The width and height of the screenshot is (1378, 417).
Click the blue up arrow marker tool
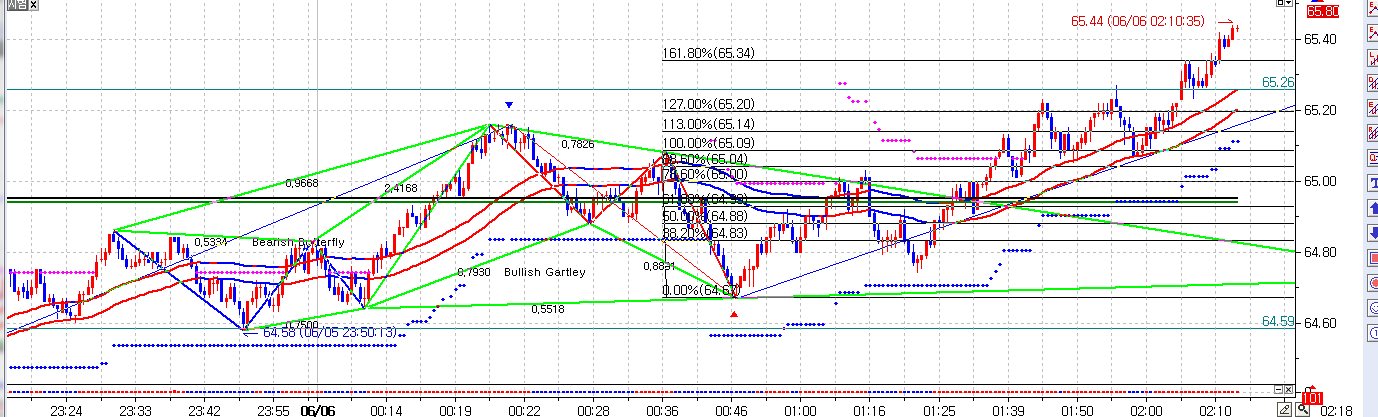[1371, 207]
